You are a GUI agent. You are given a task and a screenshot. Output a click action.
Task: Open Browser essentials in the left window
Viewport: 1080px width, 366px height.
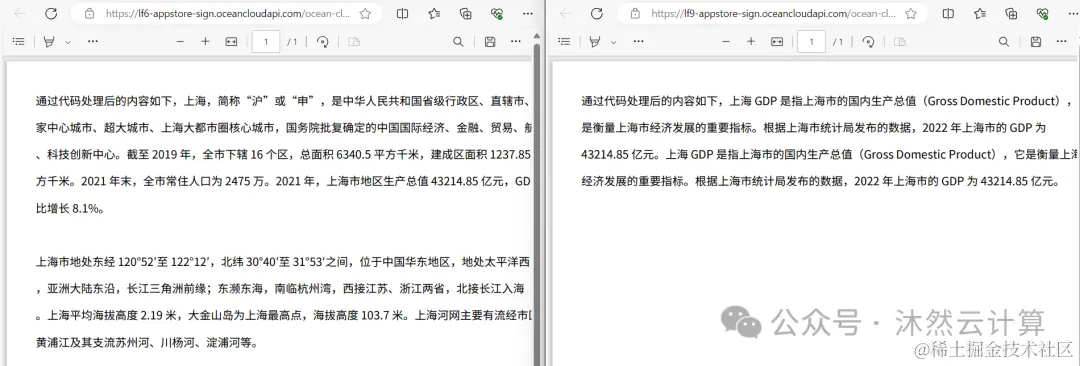(497, 14)
